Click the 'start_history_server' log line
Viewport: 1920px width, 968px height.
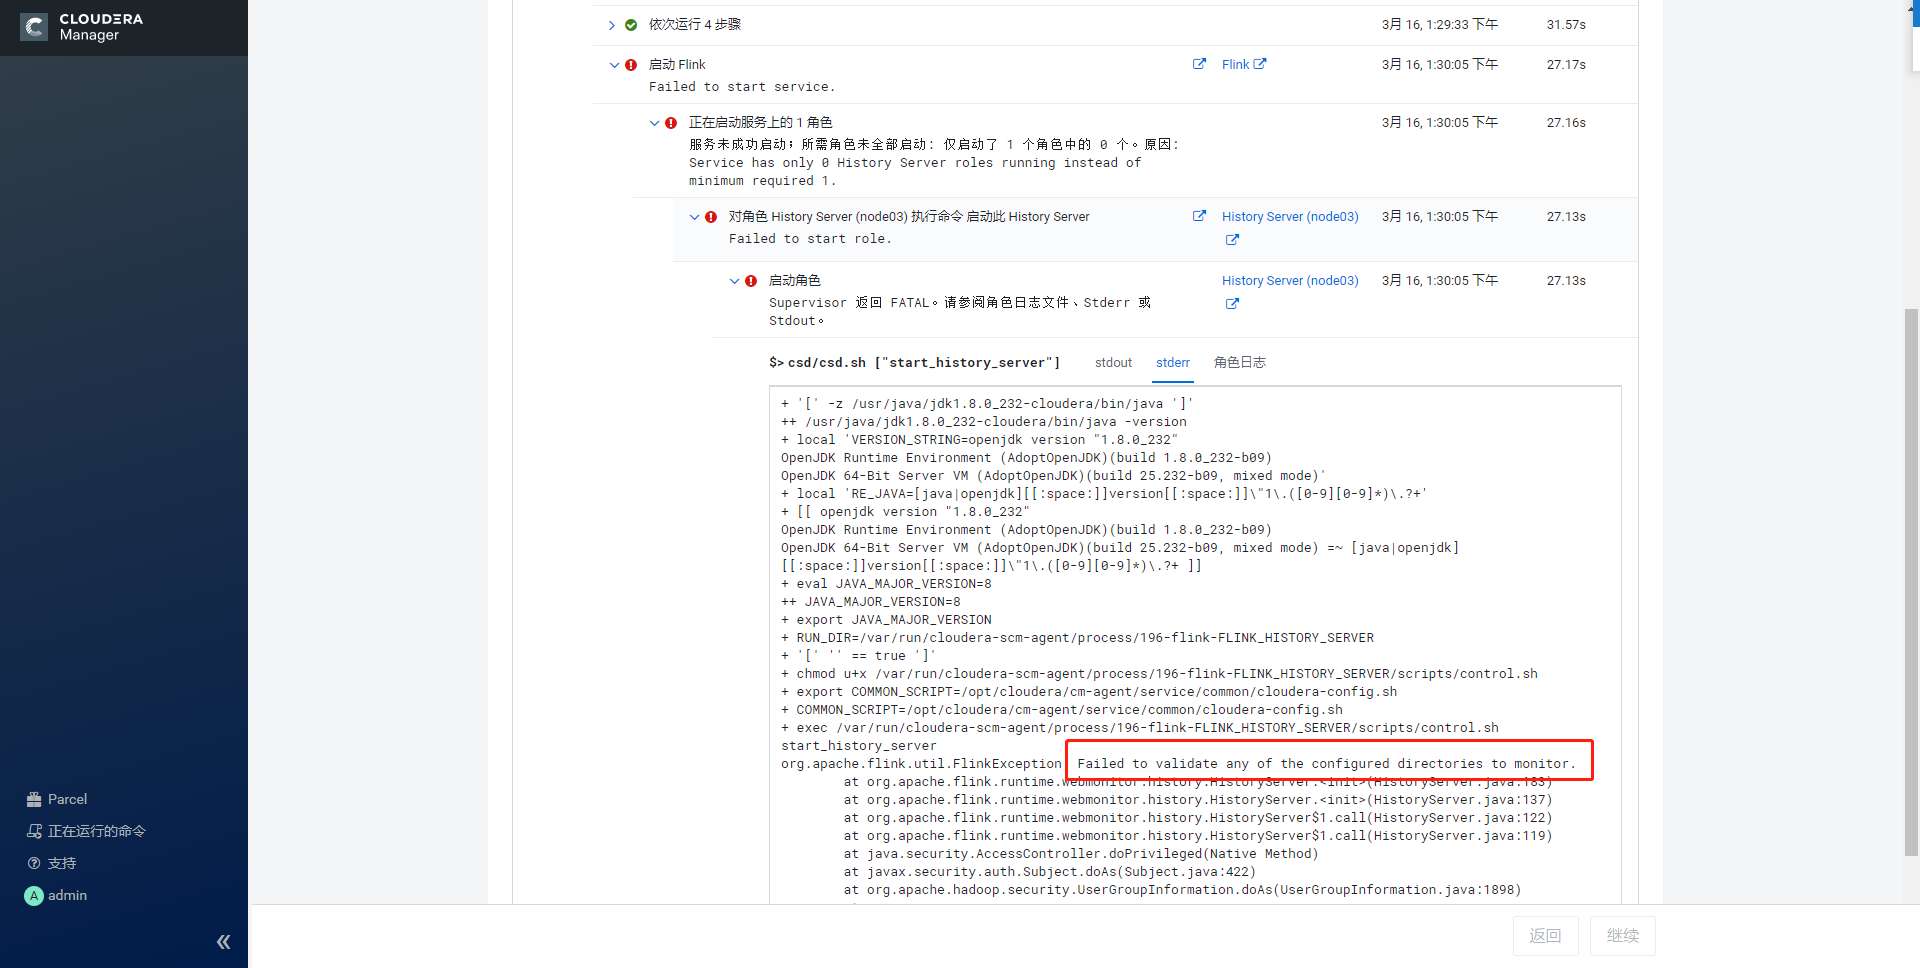click(x=859, y=746)
